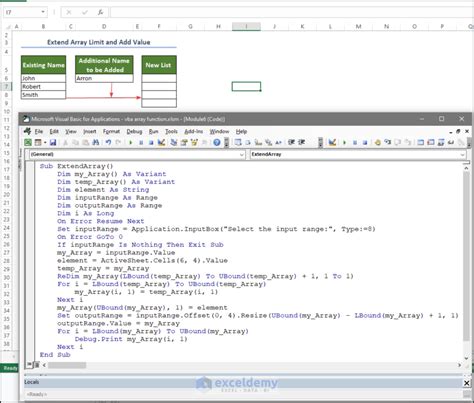Open the Excel Name Box dropdown arrow
Image resolution: width=474 pixels, height=403 pixels.
point(43,12)
